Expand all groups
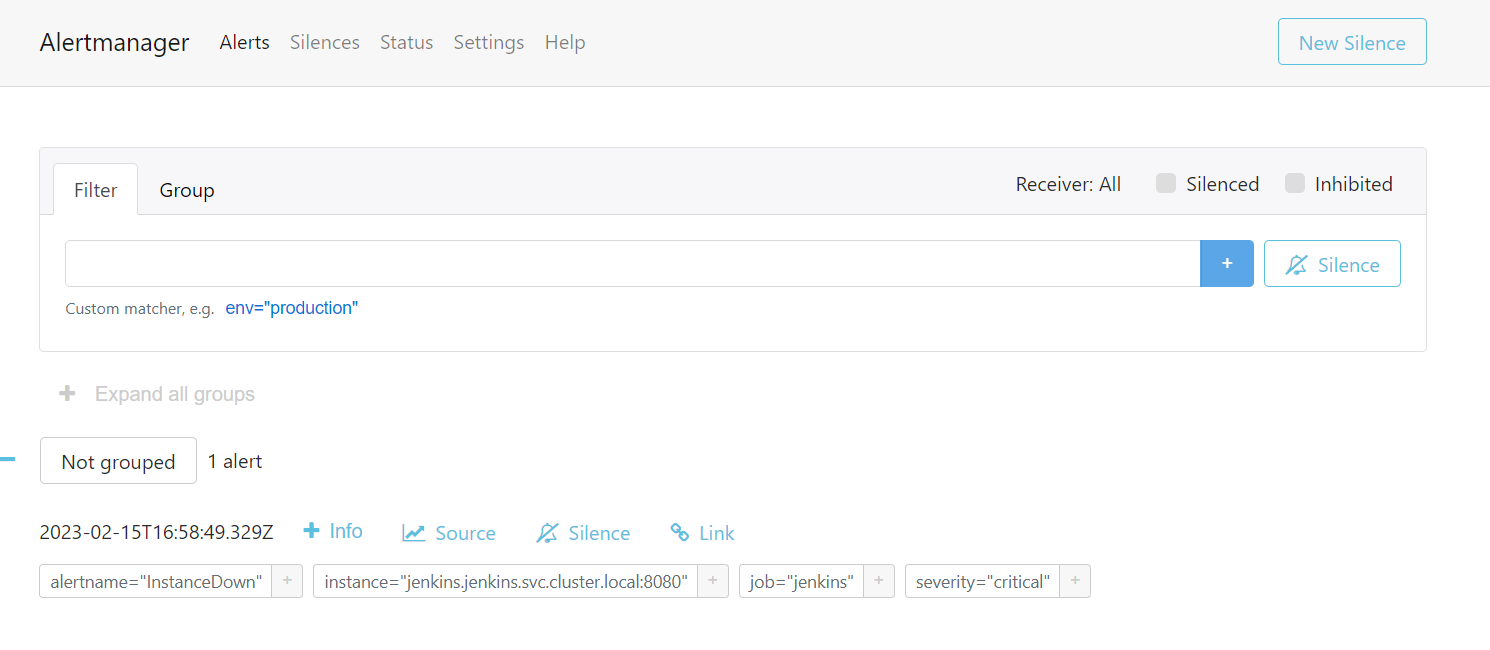The image size is (1490, 650). 157,394
